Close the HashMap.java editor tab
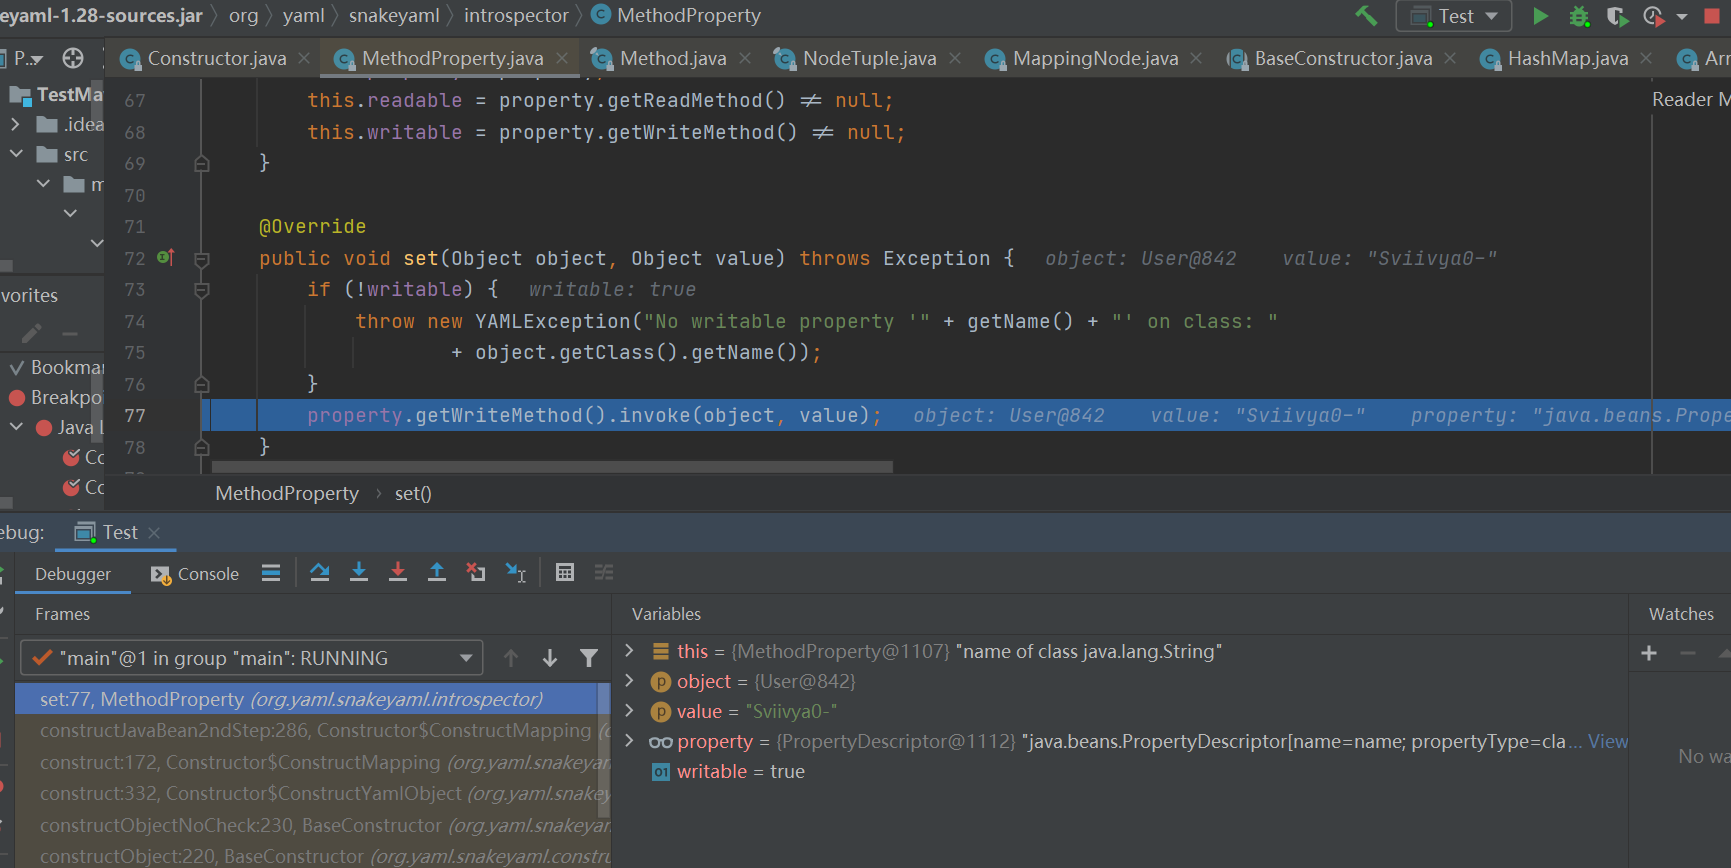1731x868 pixels. 1646,59
